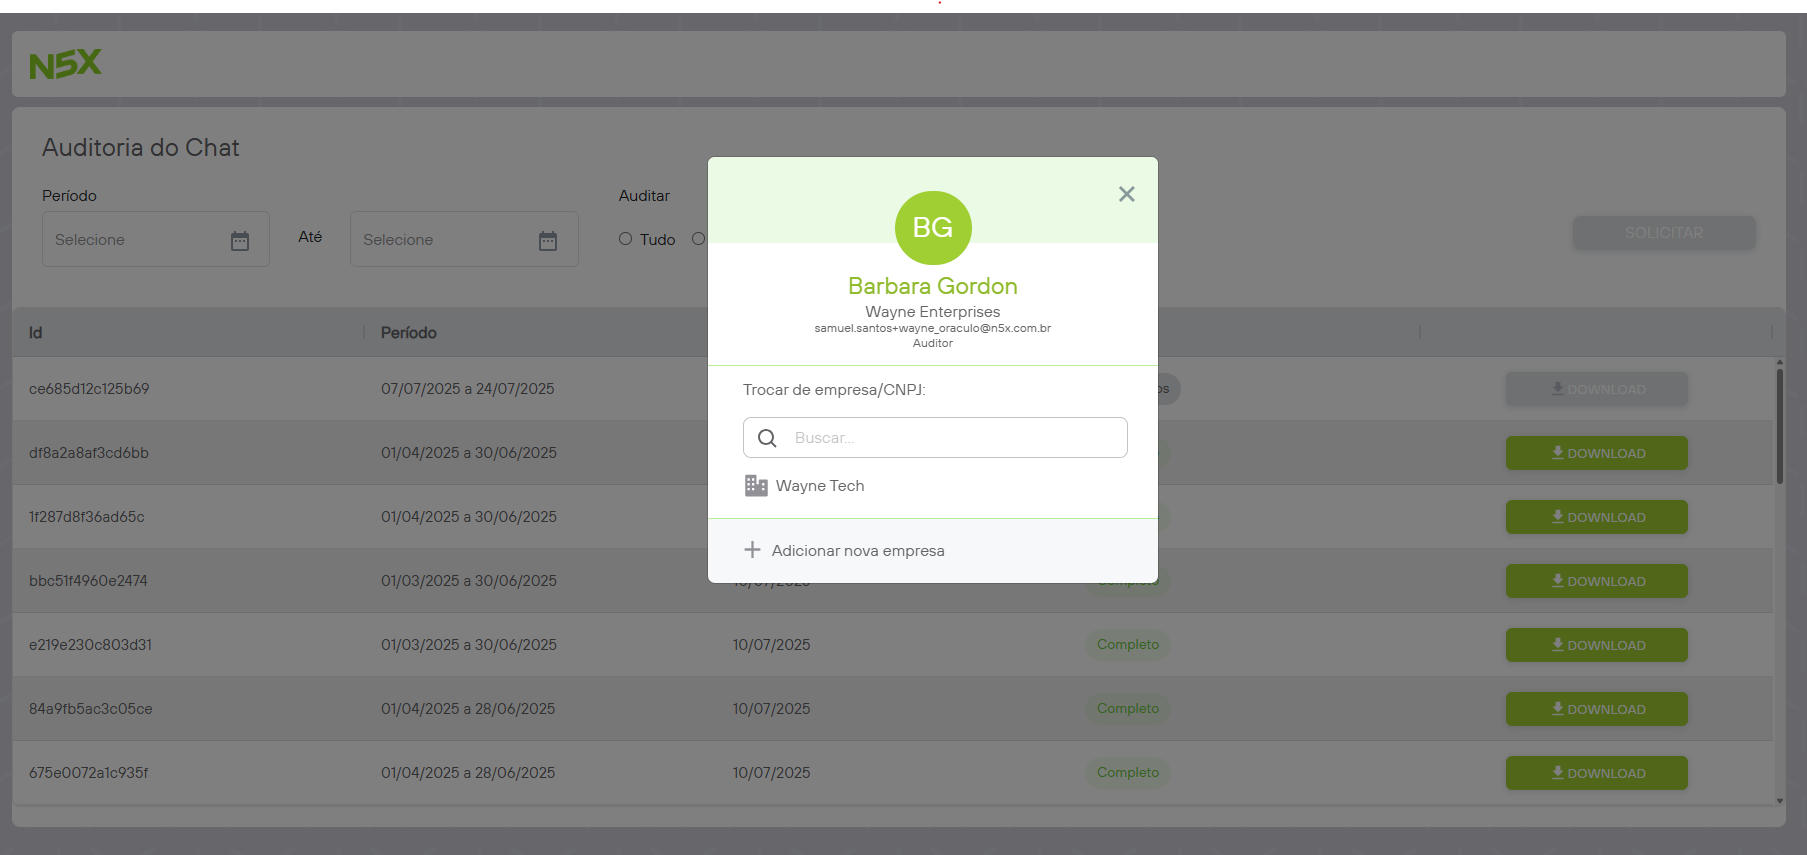Click Completo status of 84a9fb5ac3c05ce
Viewport: 1807px width, 855px height.
pyautogui.click(x=1128, y=709)
